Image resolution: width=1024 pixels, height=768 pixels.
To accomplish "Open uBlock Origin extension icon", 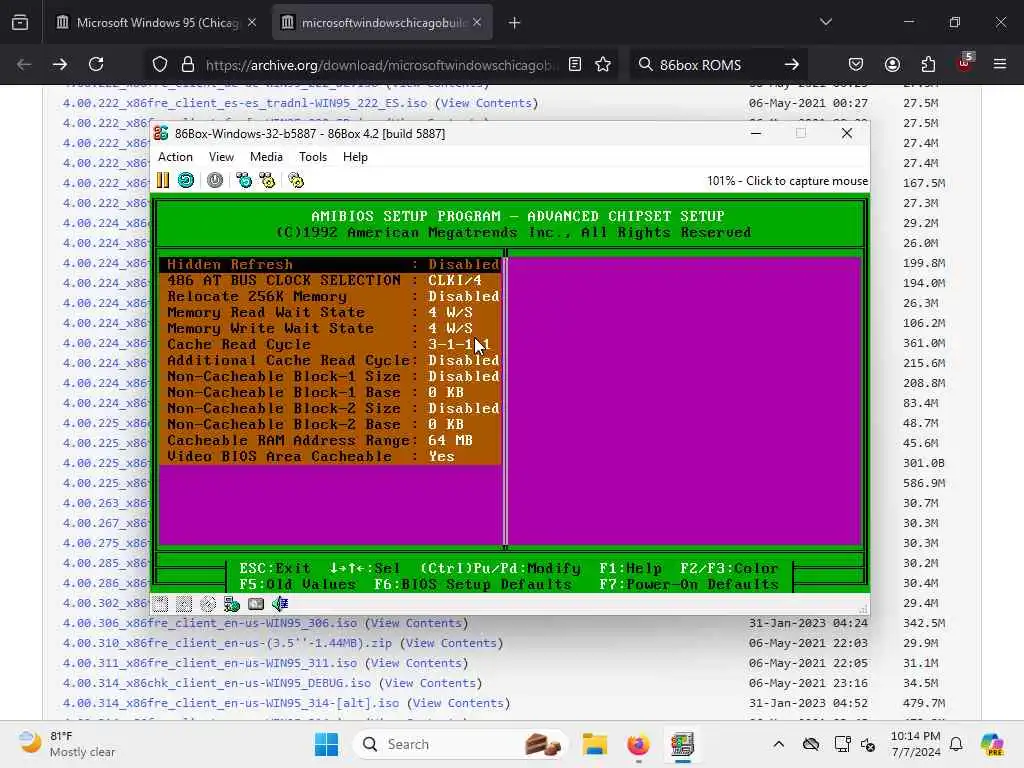I will [965, 63].
